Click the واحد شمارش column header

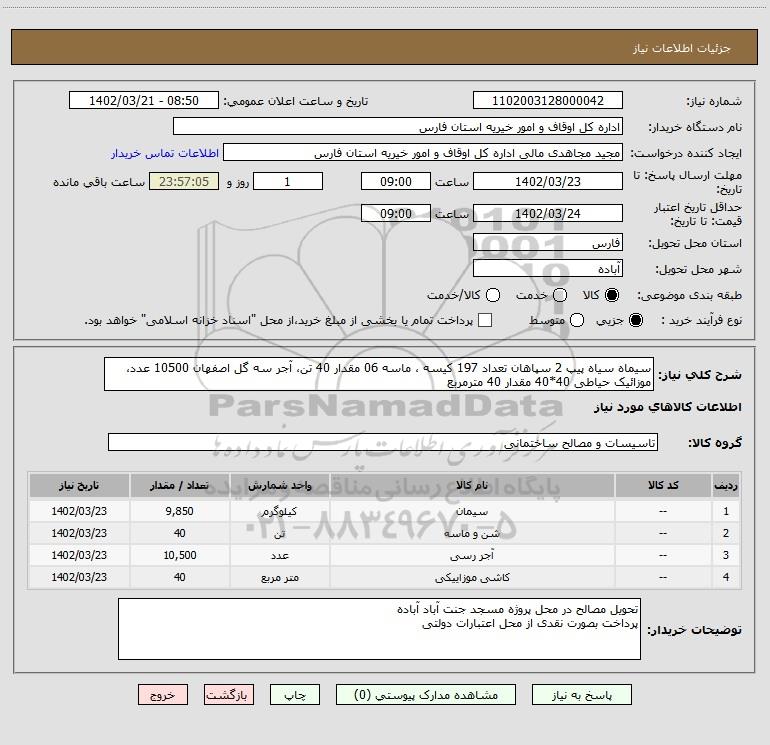[x=279, y=485]
